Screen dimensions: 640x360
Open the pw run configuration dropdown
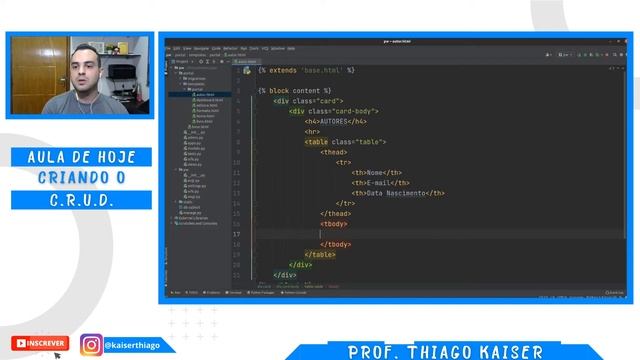click(x=565, y=55)
